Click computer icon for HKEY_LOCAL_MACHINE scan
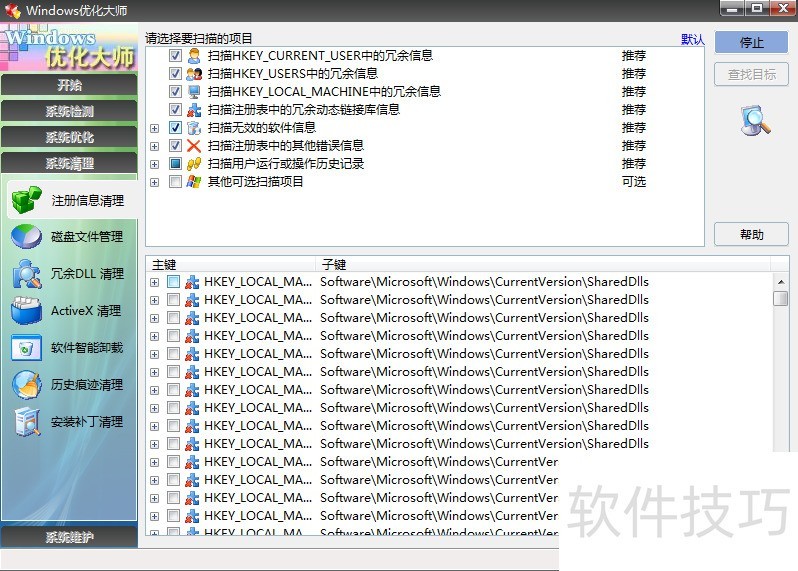The image size is (798, 571). click(x=194, y=92)
